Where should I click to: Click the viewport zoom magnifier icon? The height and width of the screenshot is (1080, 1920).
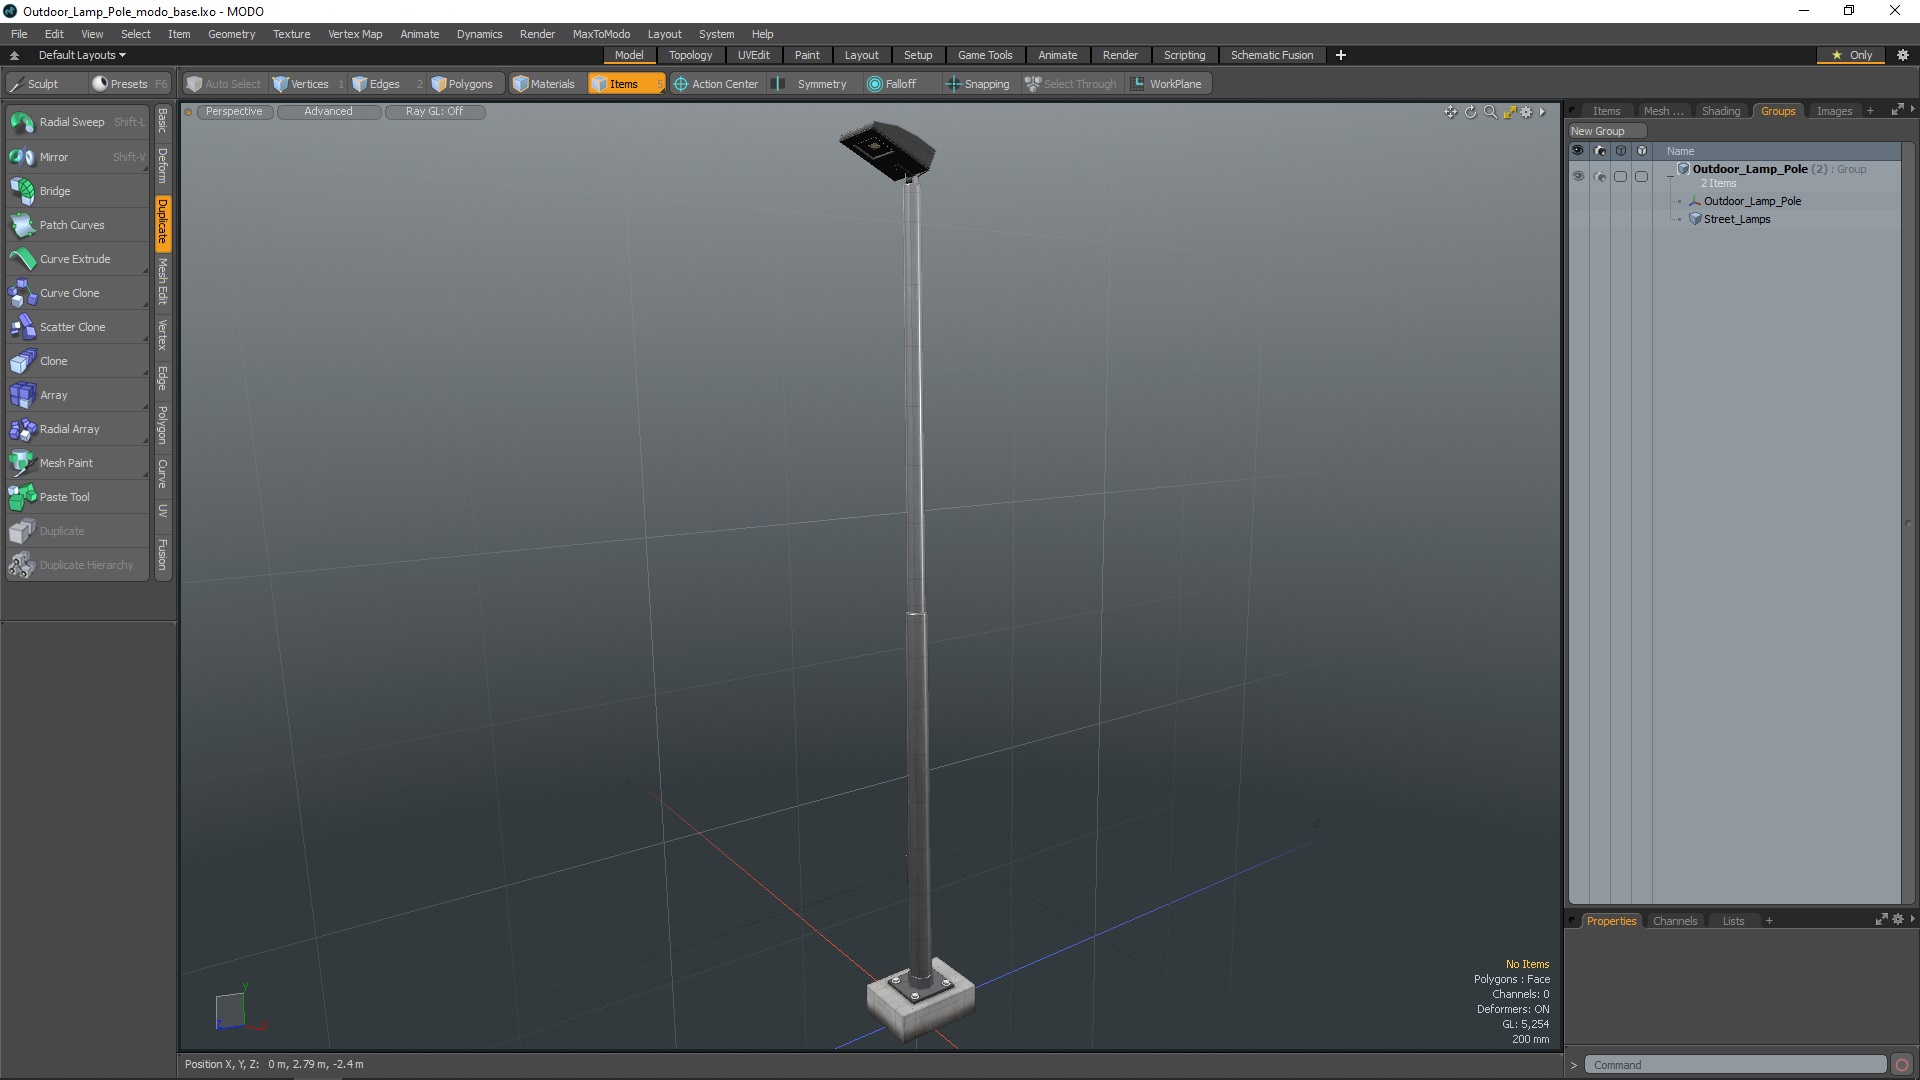(x=1490, y=112)
